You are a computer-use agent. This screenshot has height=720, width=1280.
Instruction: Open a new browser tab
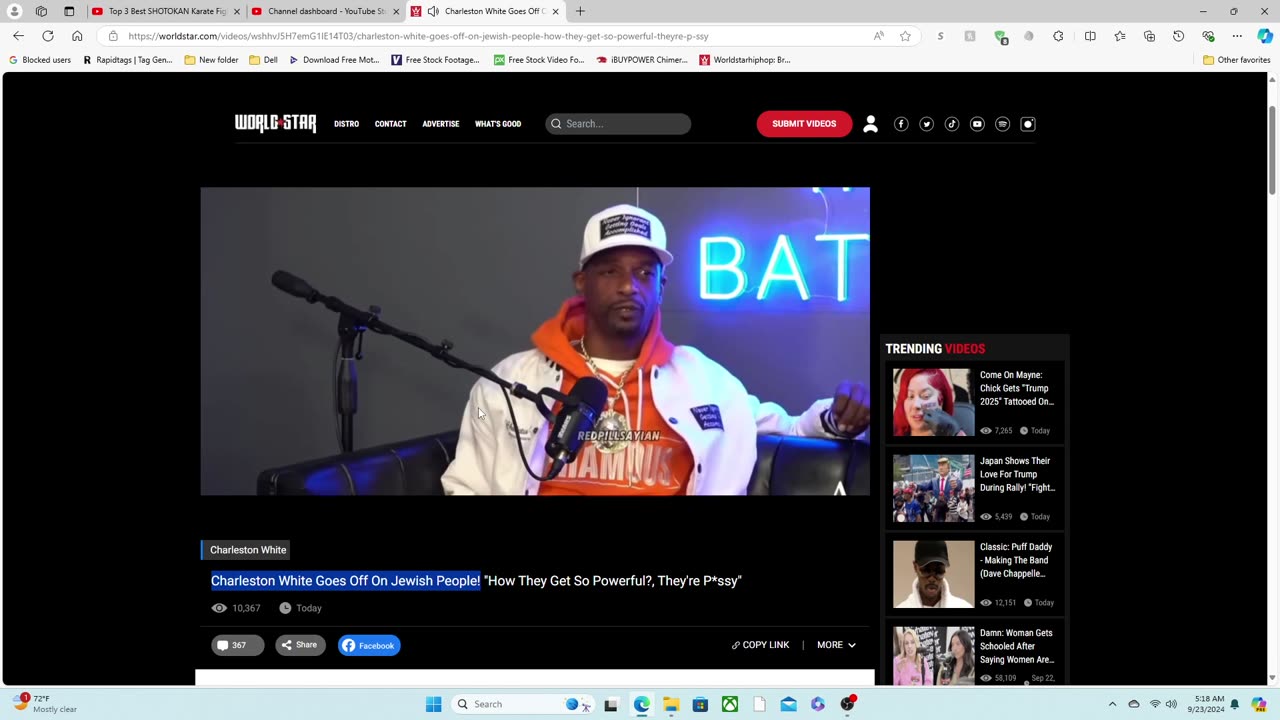580,11
